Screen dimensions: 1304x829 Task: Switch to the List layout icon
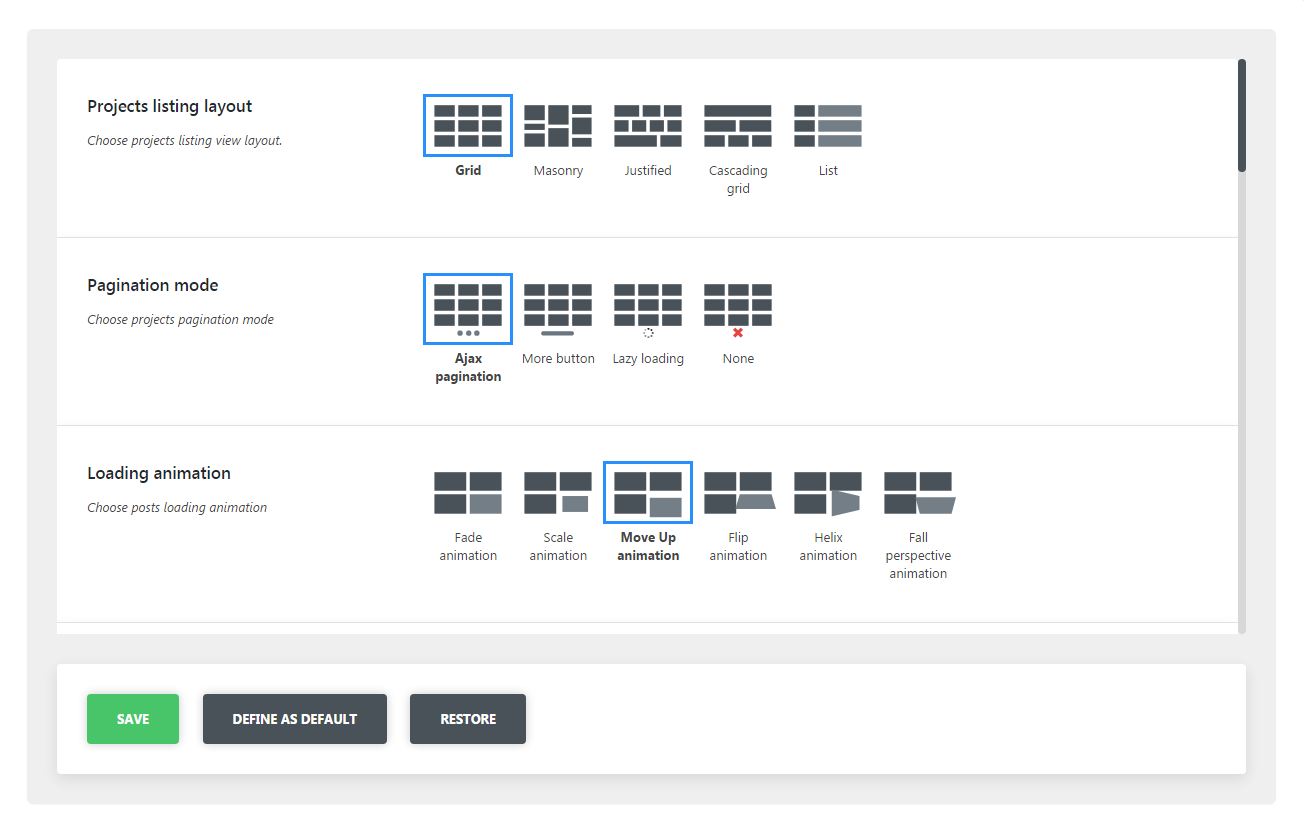[828, 126]
